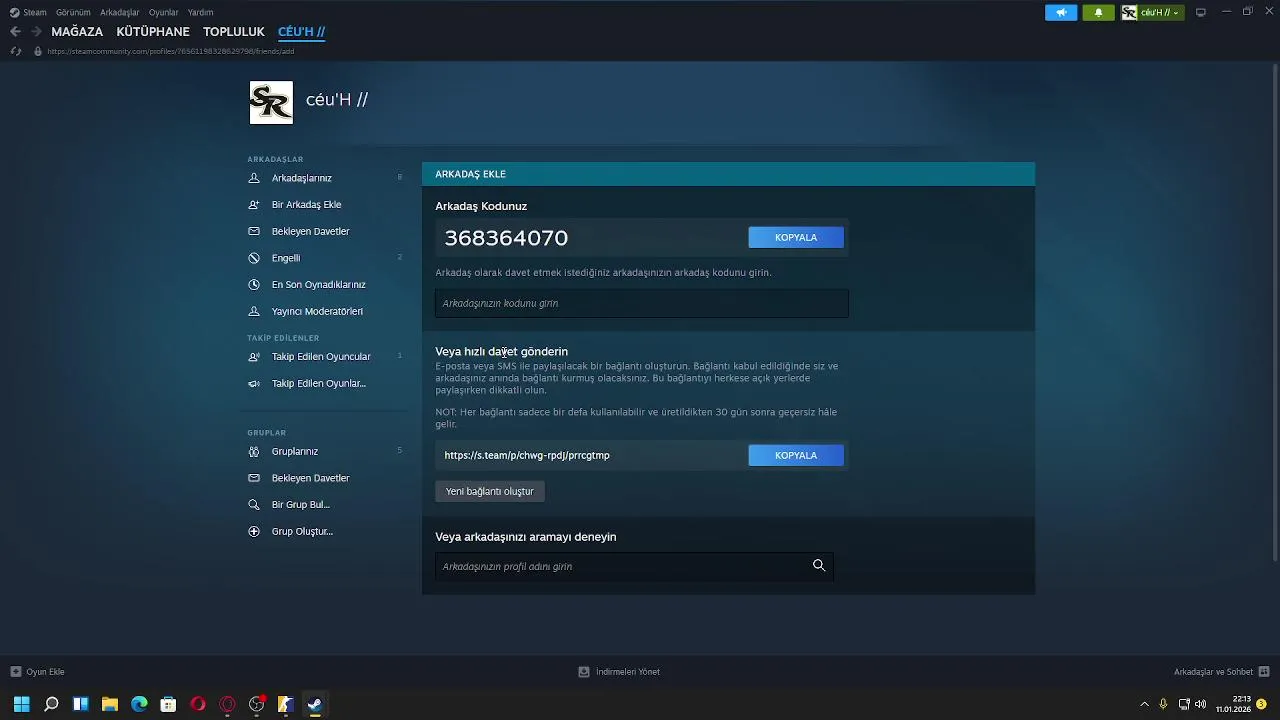
Task: Click the Bir Arkadaş Ekle add-person icon
Action: (x=254, y=204)
